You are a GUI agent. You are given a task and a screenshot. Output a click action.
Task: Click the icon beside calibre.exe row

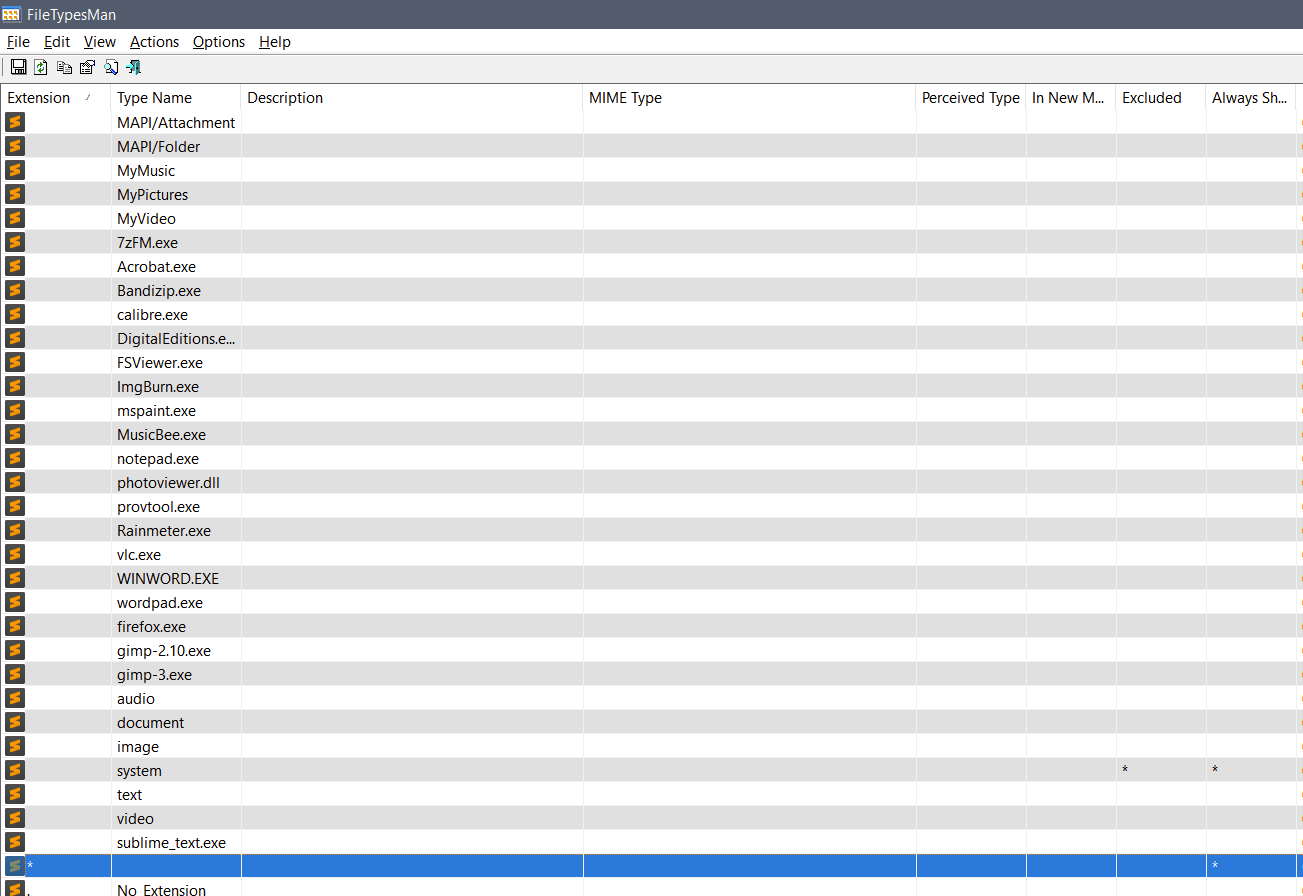pyautogui.click(x=14, y=314)
